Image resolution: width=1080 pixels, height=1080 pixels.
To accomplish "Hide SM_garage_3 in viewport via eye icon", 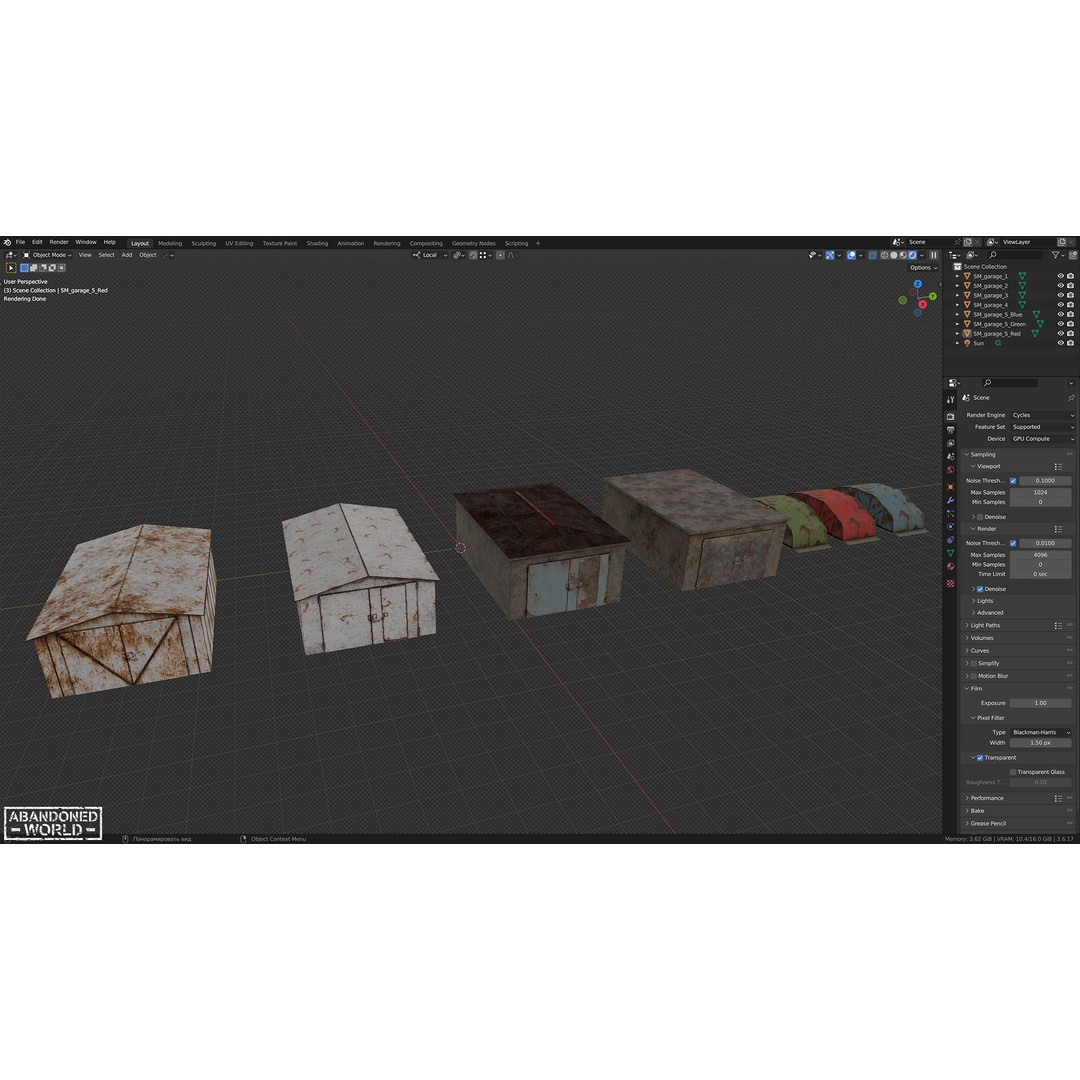I will click(1061, 295).
